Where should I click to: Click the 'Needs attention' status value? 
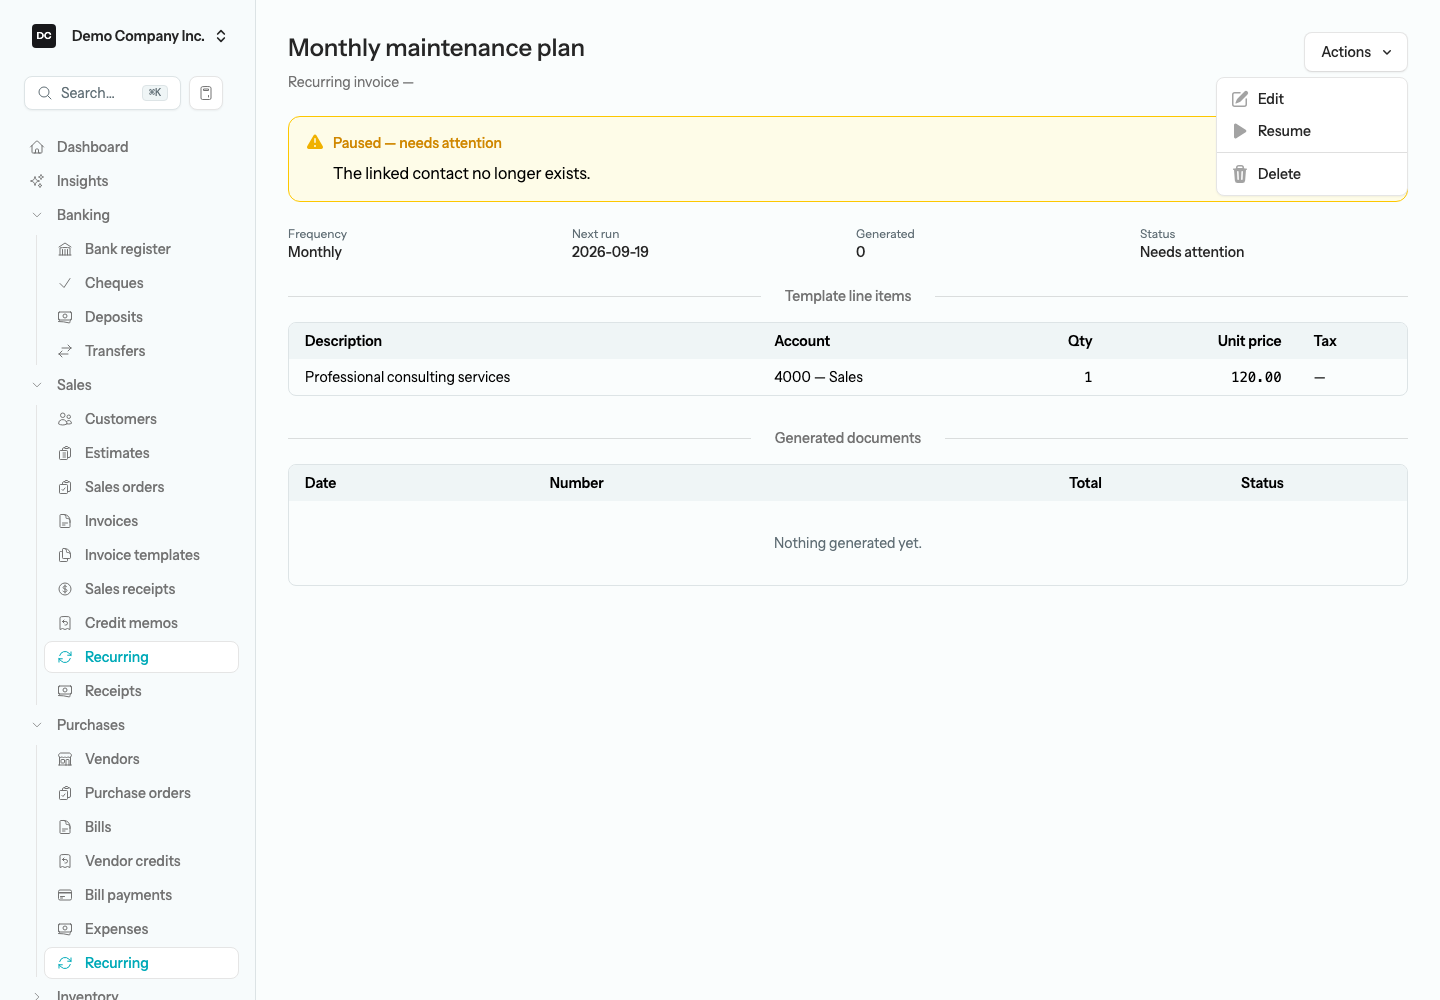pos(1192,252)
